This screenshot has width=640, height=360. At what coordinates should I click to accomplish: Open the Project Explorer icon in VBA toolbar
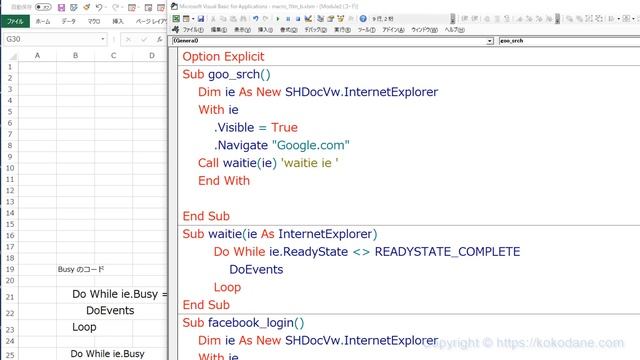[x=320, y=19]
